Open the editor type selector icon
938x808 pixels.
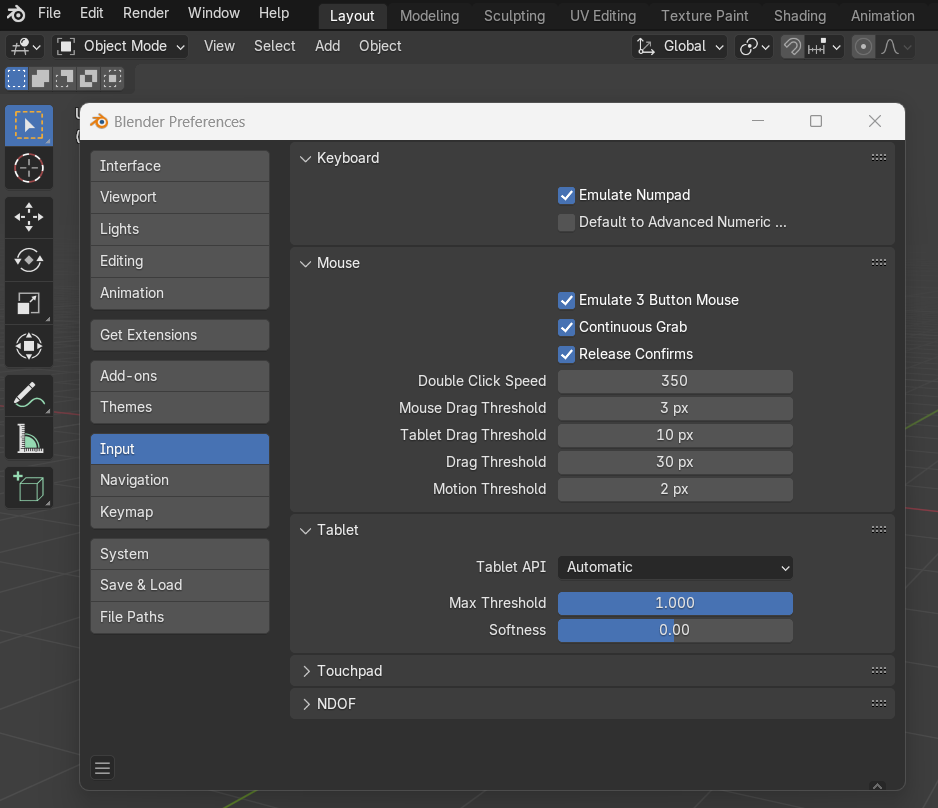(x=26, y=47)
